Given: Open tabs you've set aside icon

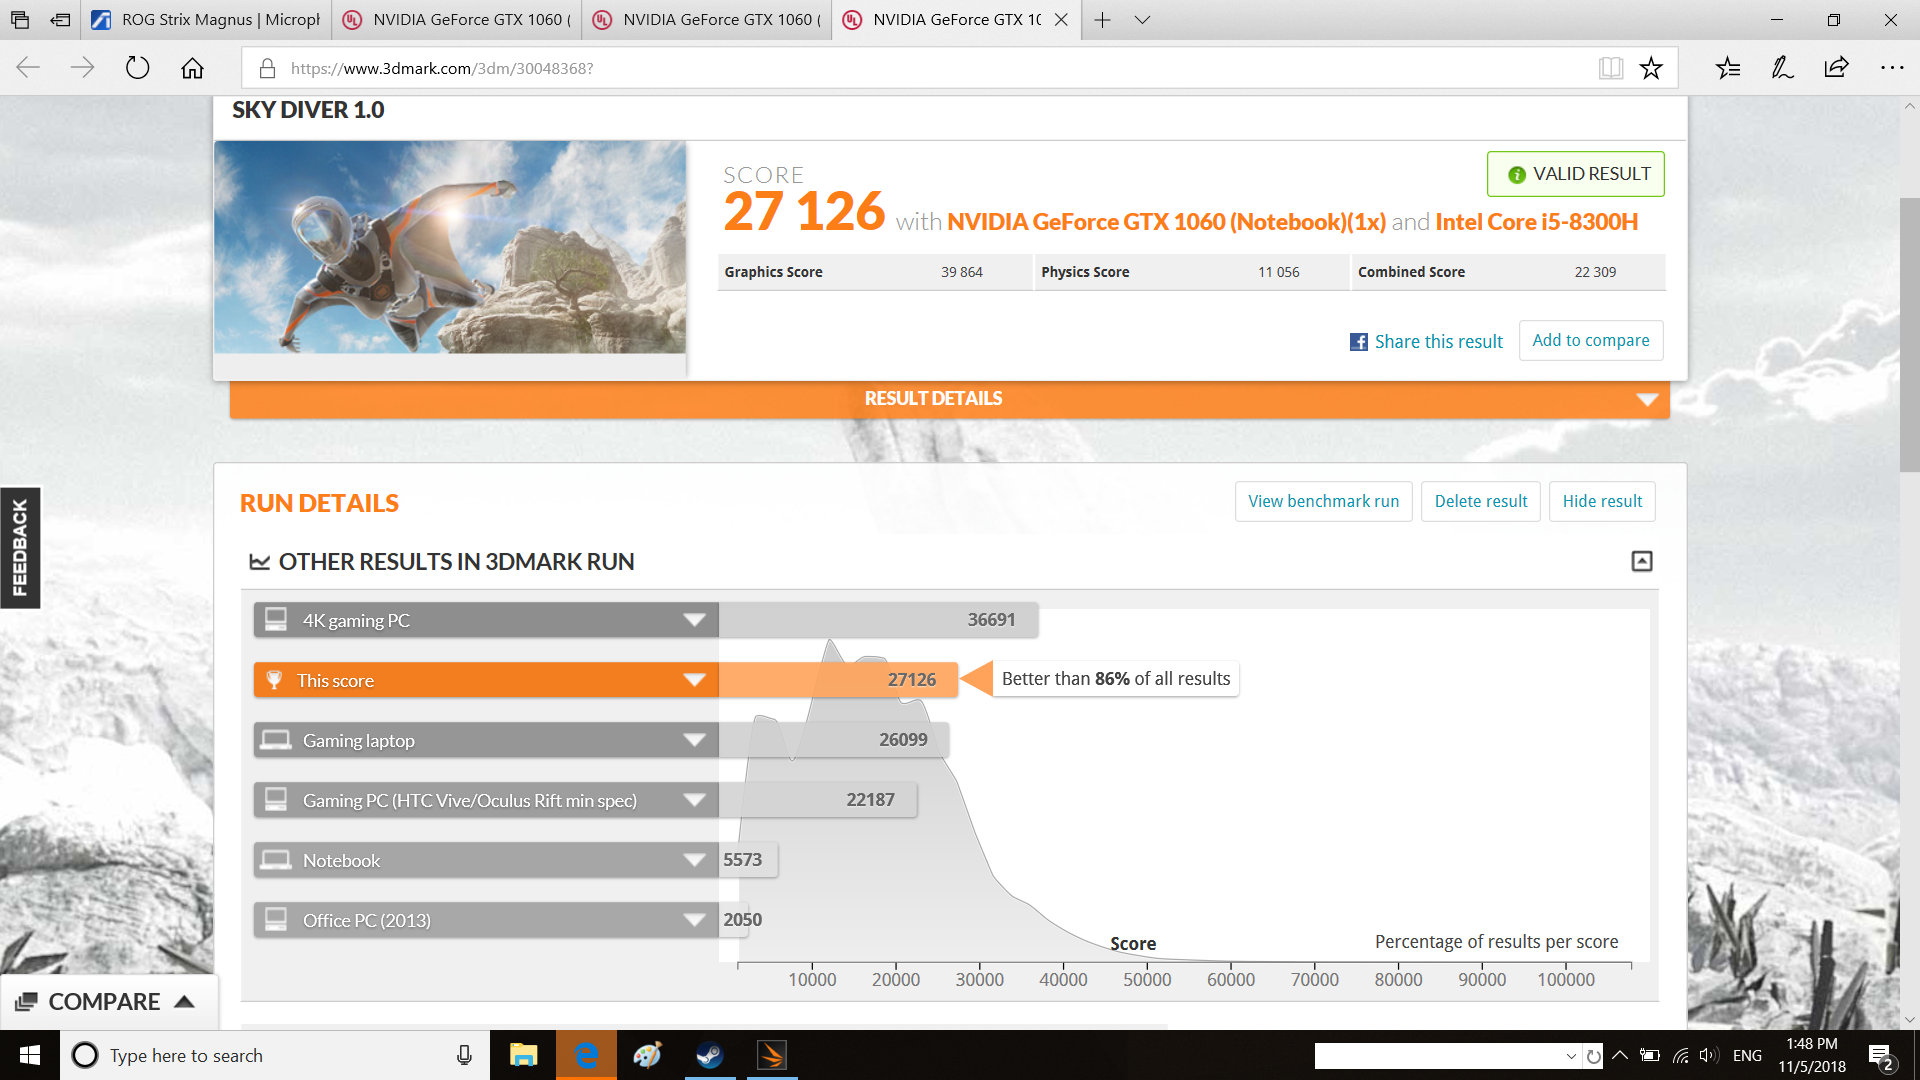Looking at the screenshot, I should click(x=20, y=19).
